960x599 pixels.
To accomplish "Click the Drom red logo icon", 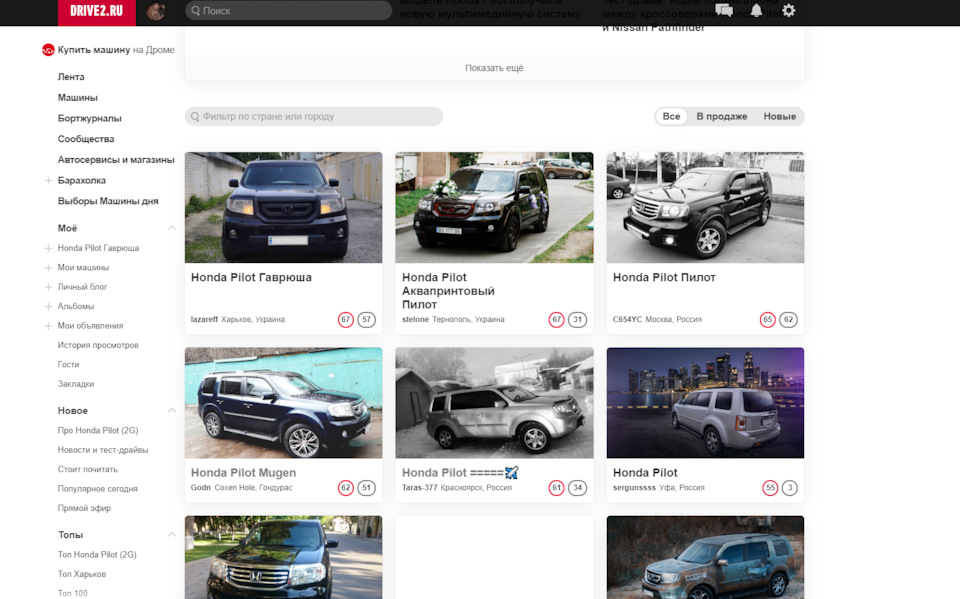I will coord(48,50).
